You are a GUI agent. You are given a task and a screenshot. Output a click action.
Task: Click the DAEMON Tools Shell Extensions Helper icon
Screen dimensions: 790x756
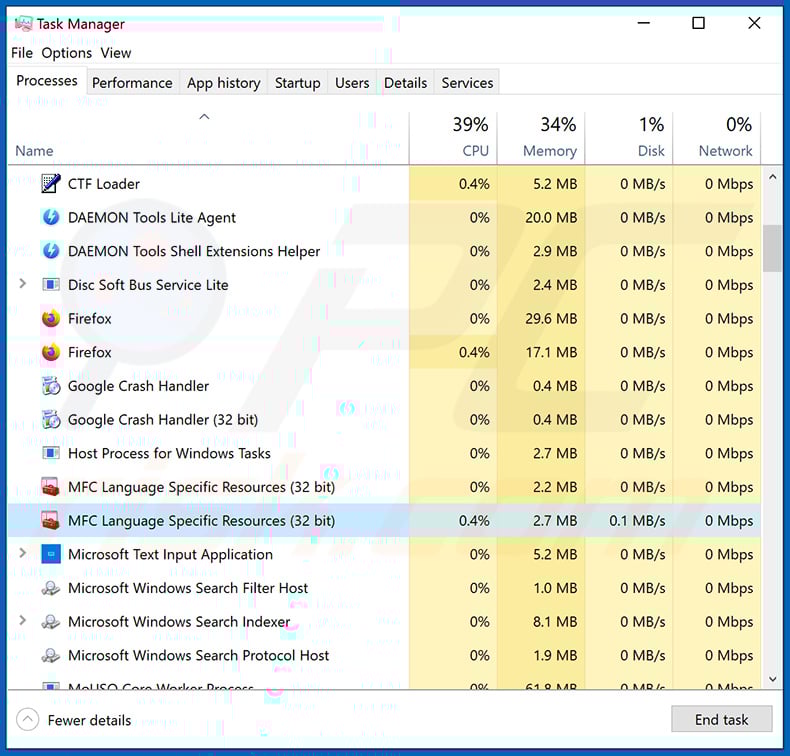pyautogui.click(x=51, y=251)
